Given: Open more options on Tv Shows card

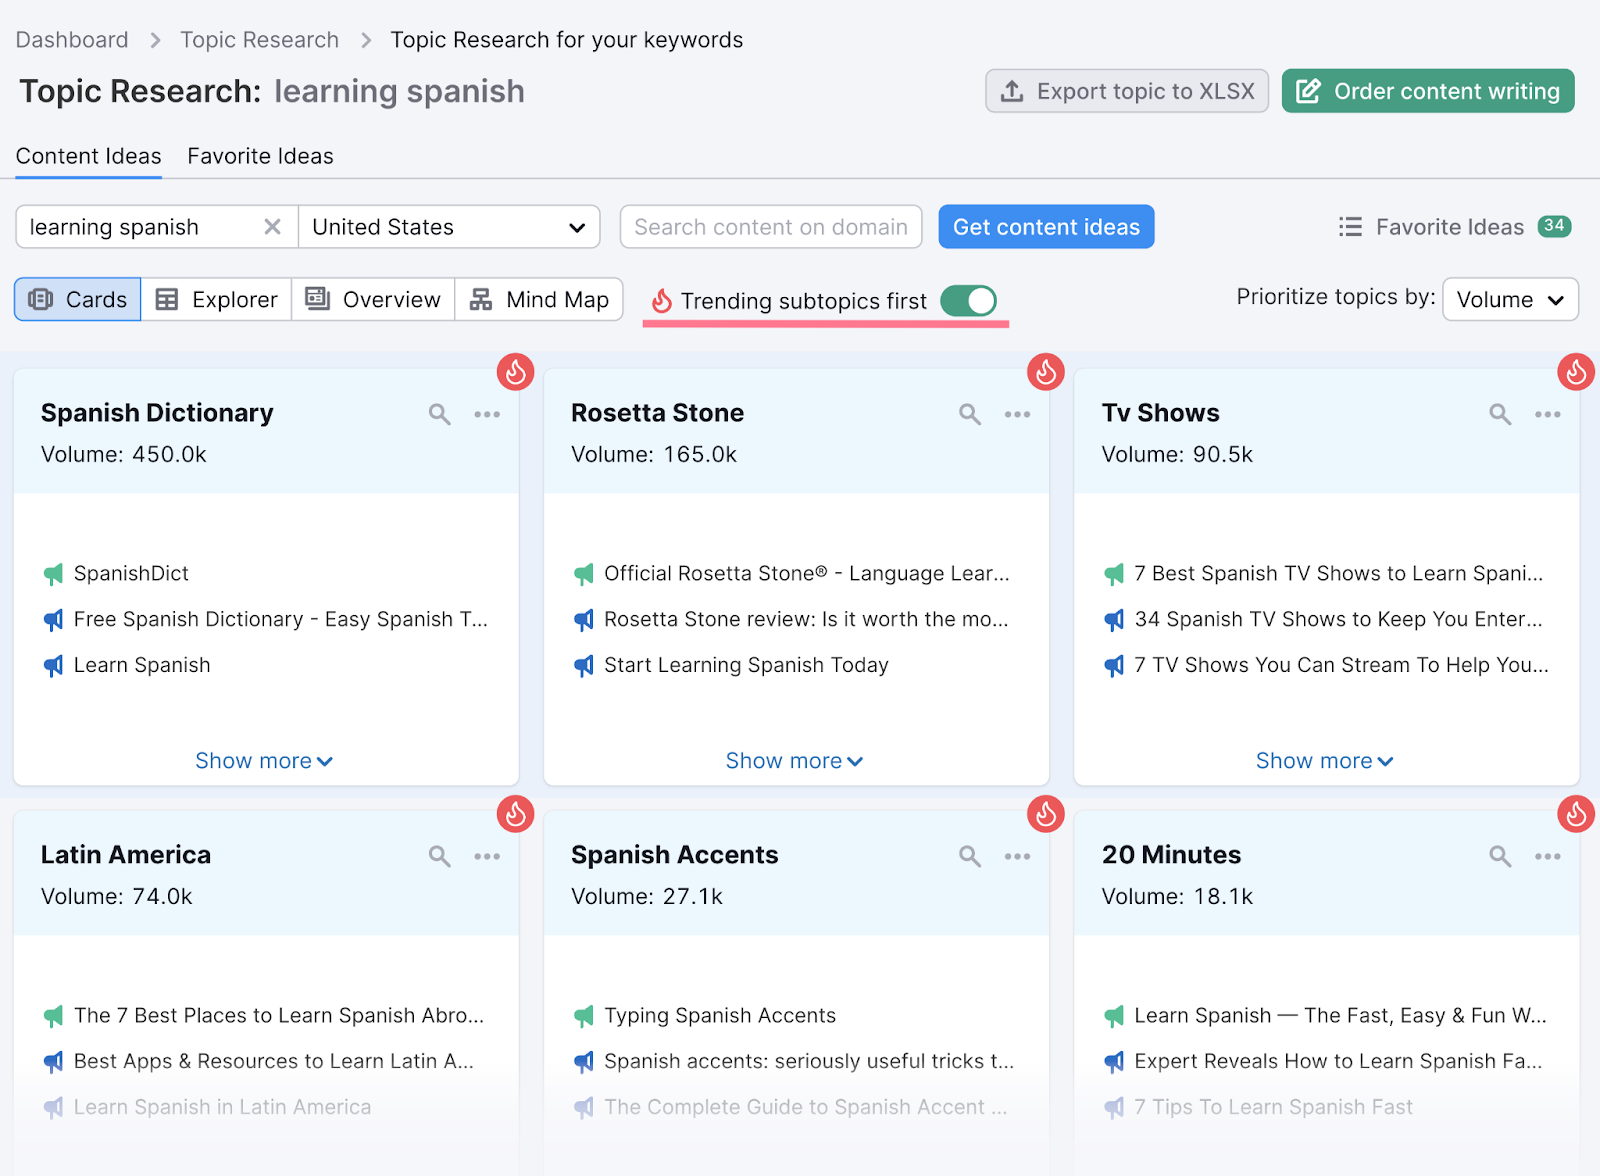Looking at the screenshot, I should (x=1548, y=414).
